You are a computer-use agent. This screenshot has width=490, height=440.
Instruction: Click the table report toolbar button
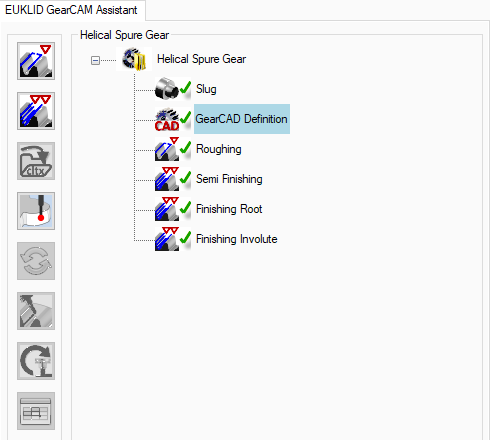(x=36, y=411)
